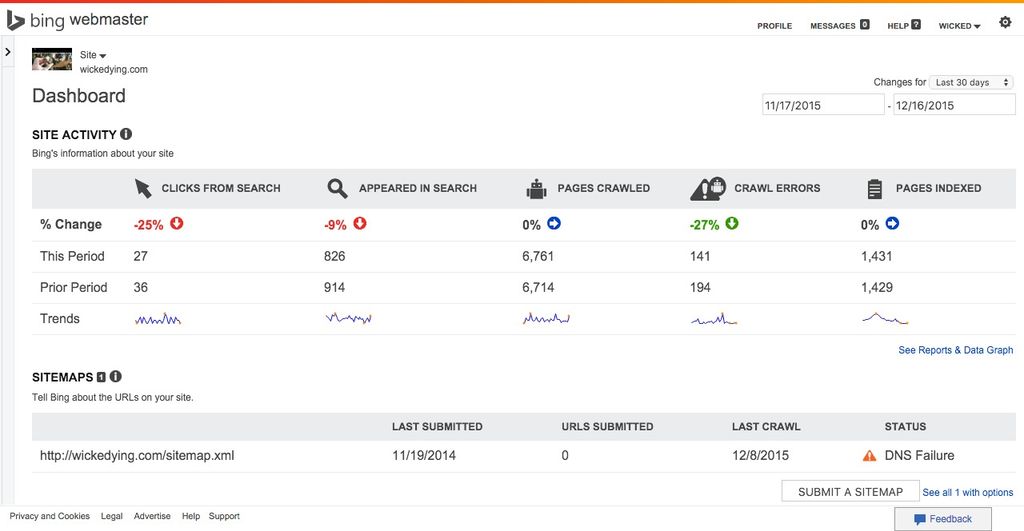Click the Appeared In Search magnifier icon

[337, 188]
